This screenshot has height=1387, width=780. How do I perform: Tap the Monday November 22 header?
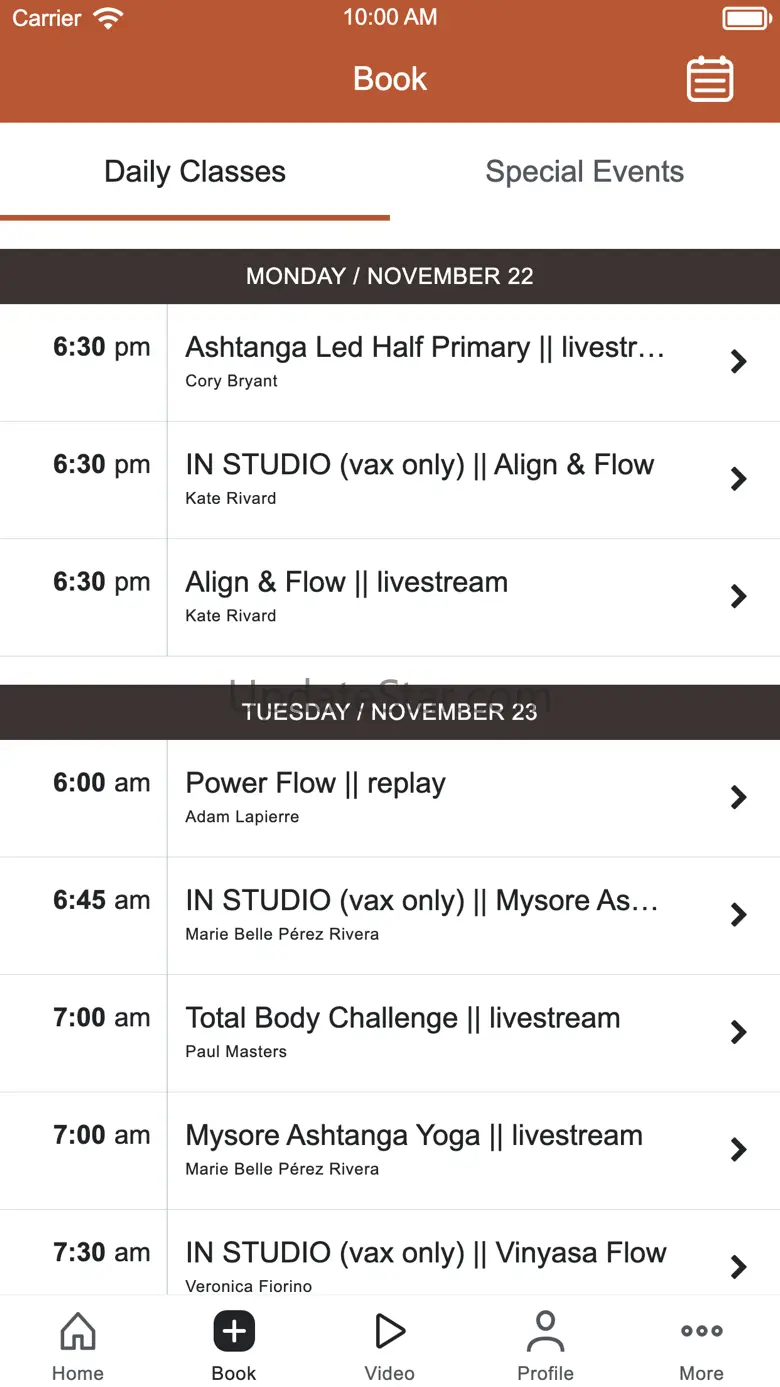point(390,276)
